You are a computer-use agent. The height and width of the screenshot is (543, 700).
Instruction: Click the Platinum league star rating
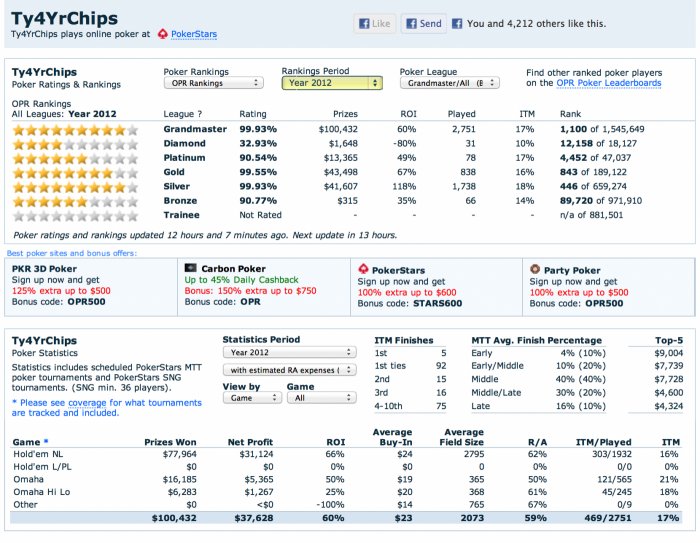pyautogui.click(x=75, y=159)
